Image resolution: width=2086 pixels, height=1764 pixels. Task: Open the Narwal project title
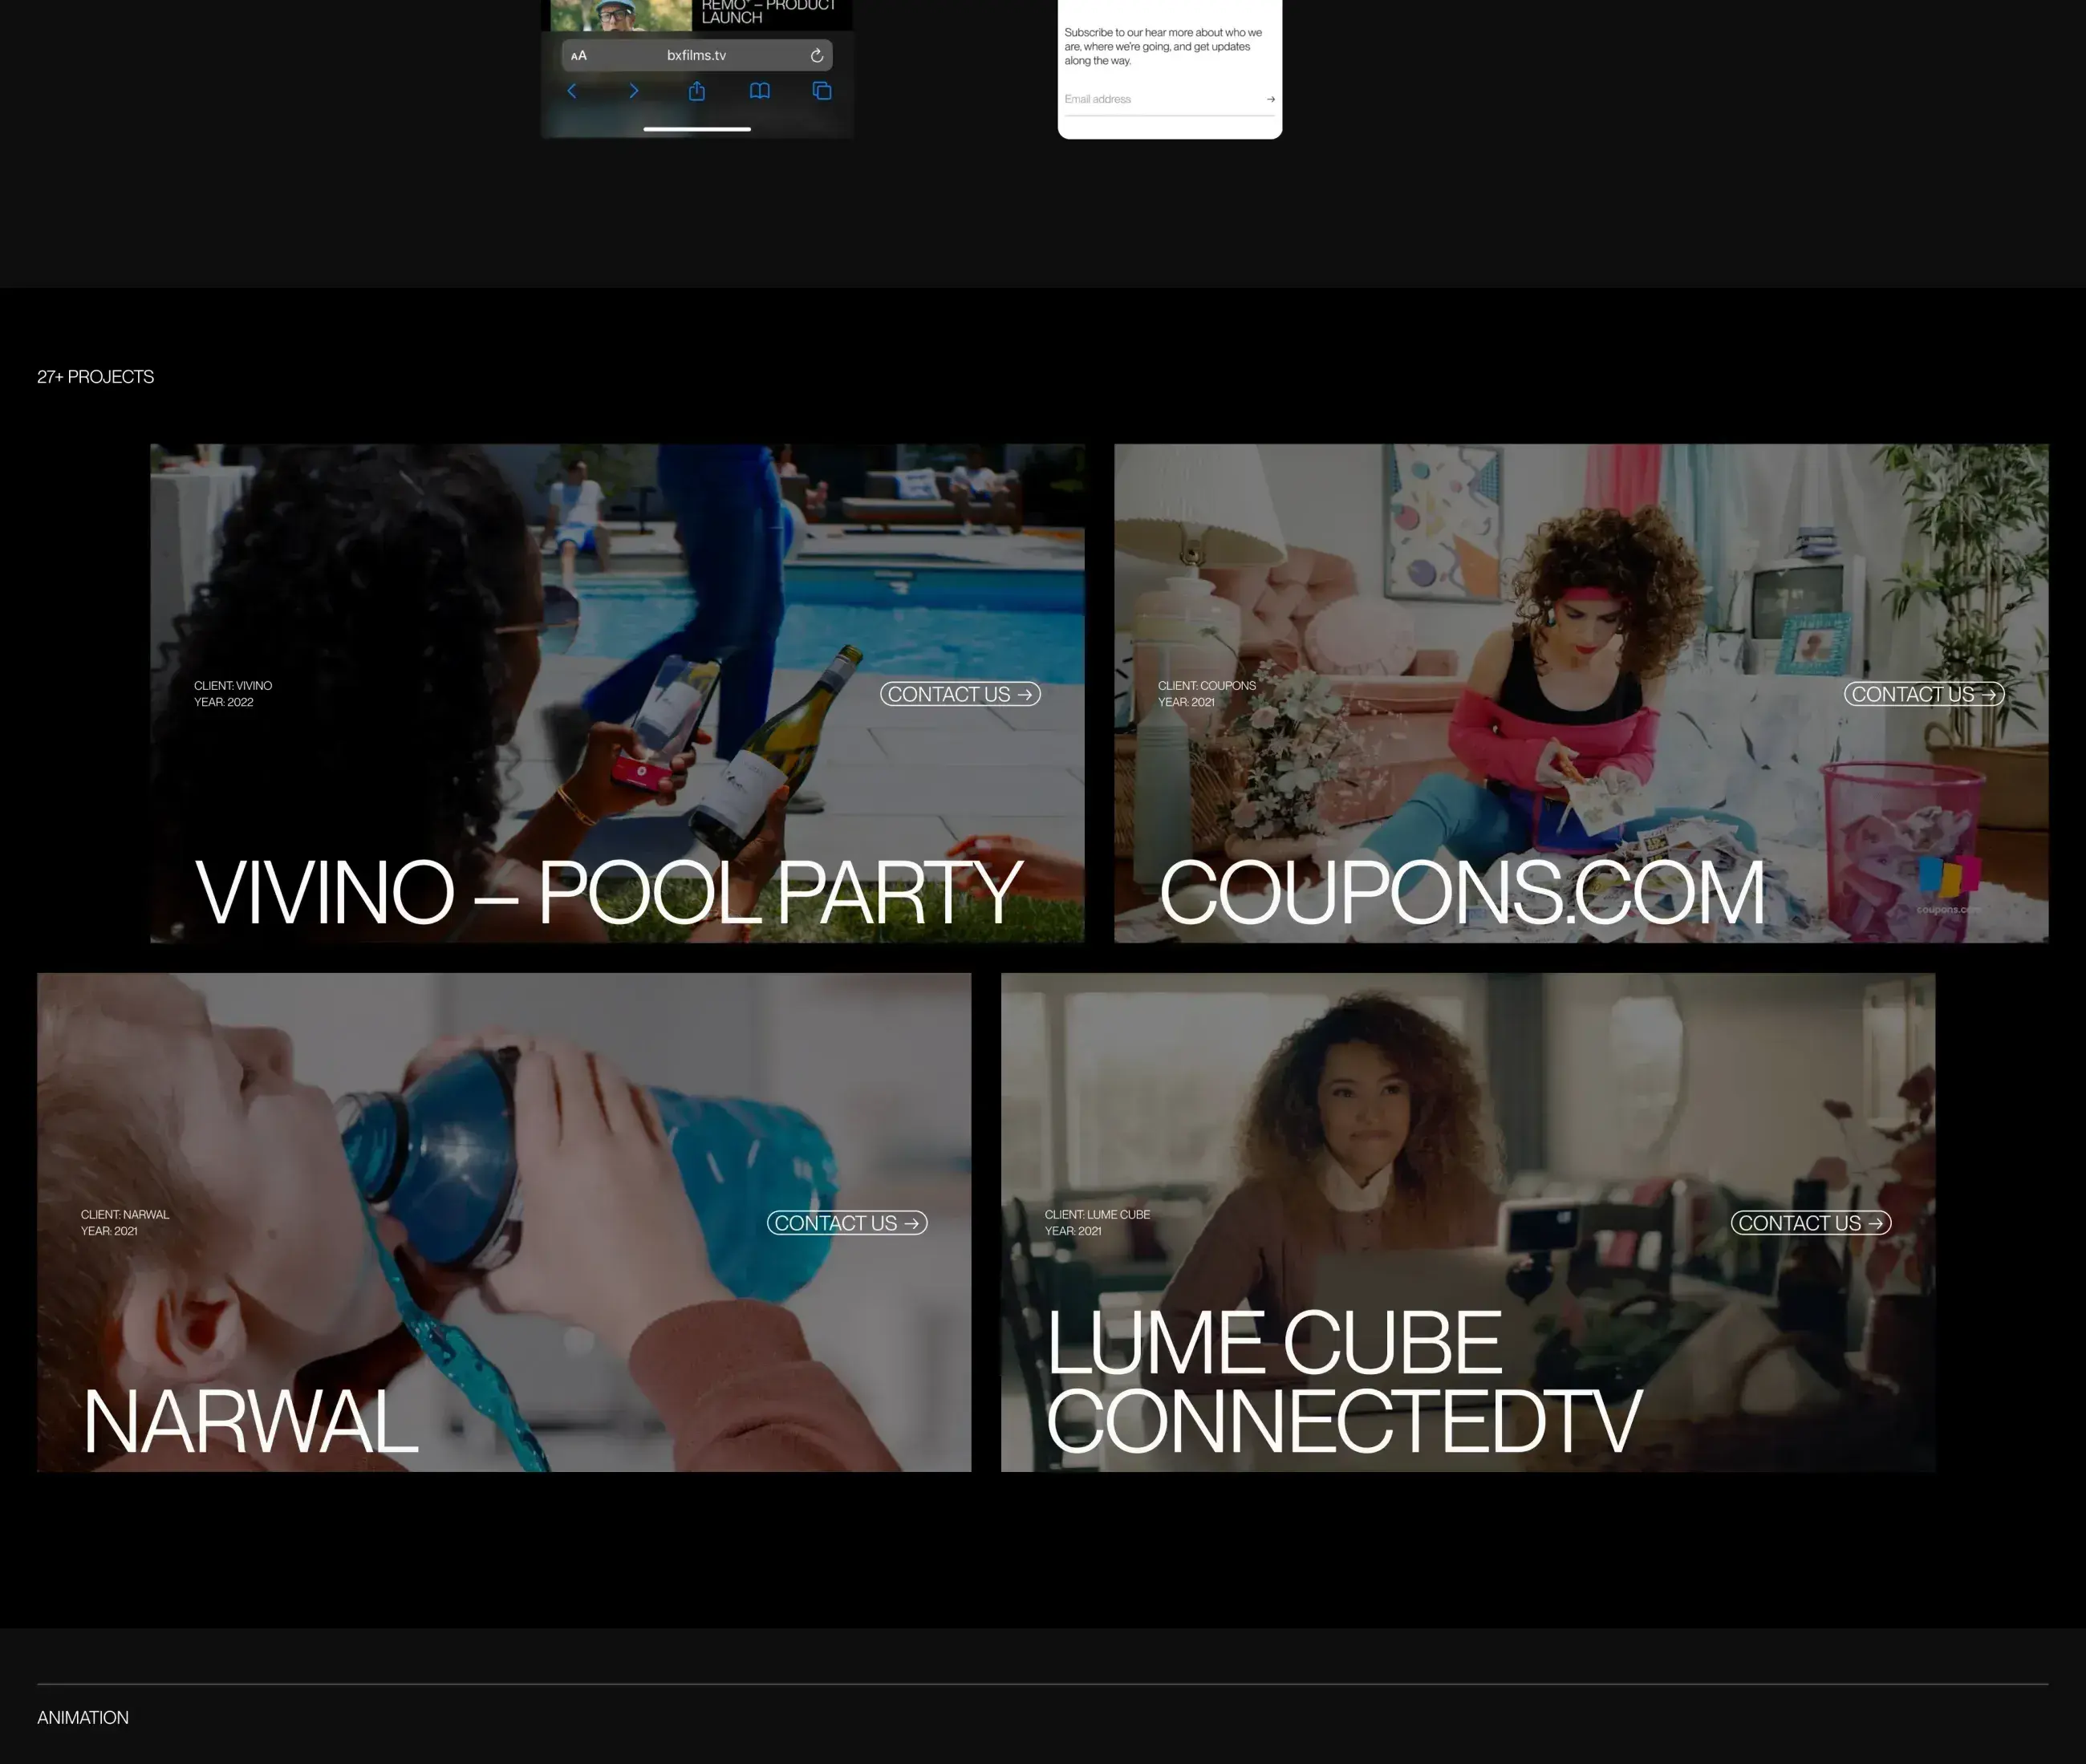click(x=250, y=1421)
